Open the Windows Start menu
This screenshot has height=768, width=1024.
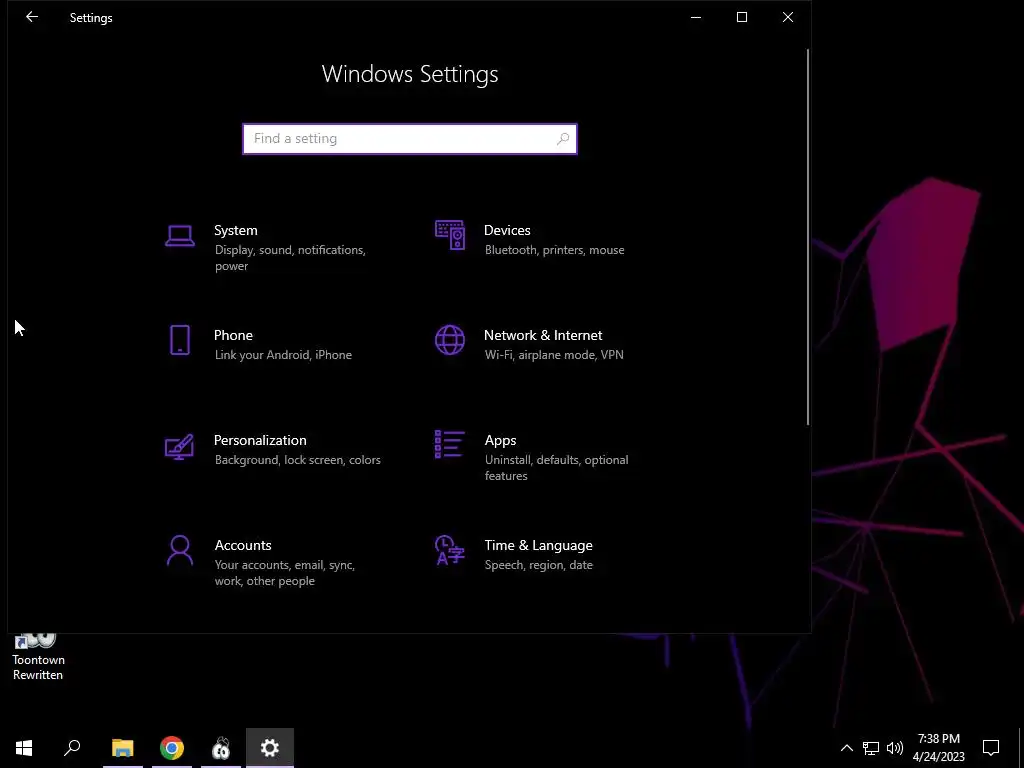point(24,748)
